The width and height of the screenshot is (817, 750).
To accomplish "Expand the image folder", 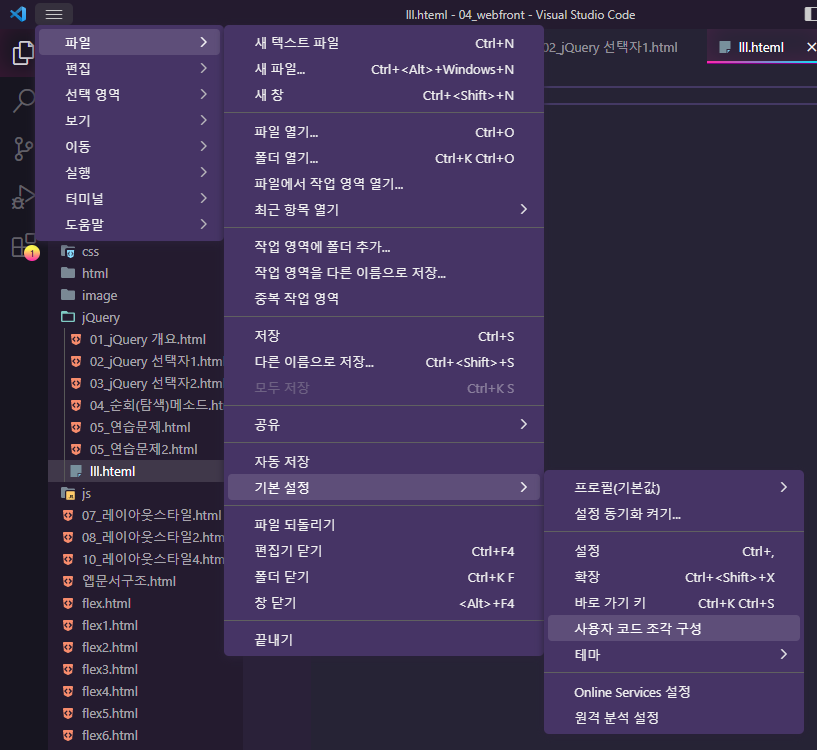I will tap(135, 296).
